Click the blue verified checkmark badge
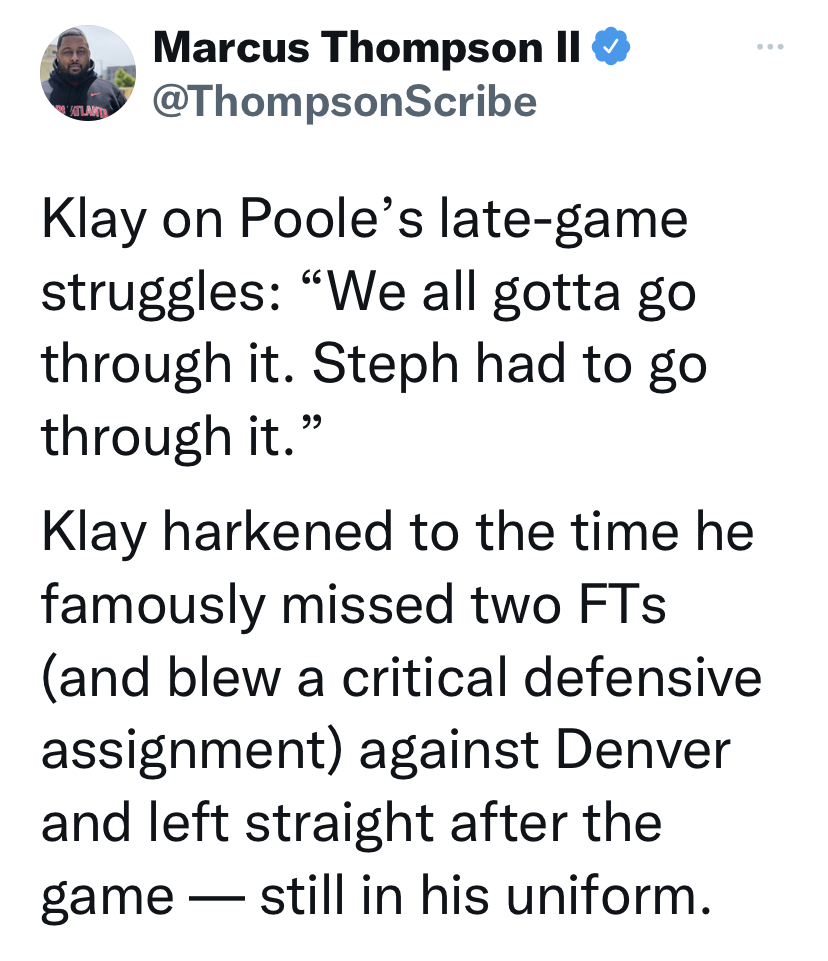The height and width of the screenshot is (961, 828). [610, 47]
